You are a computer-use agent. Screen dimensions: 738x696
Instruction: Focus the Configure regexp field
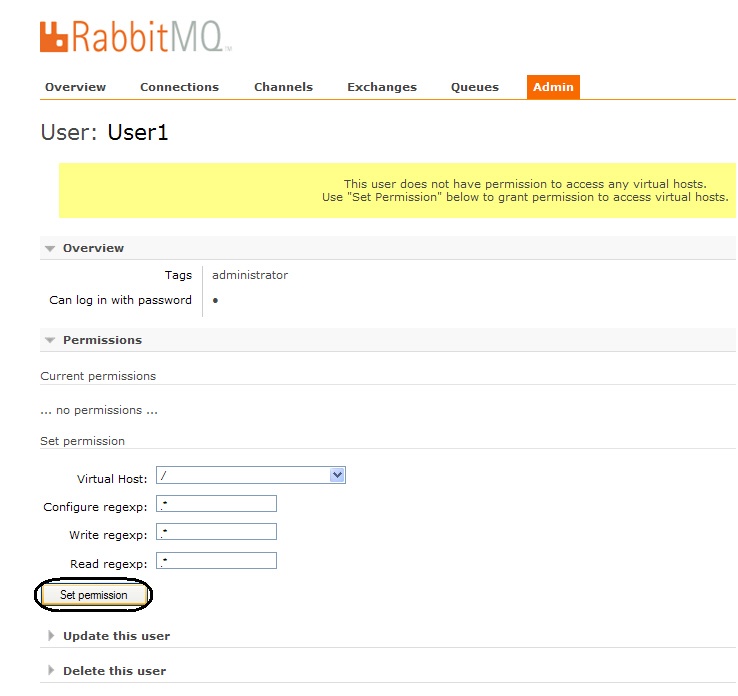(x=216, y=504)
